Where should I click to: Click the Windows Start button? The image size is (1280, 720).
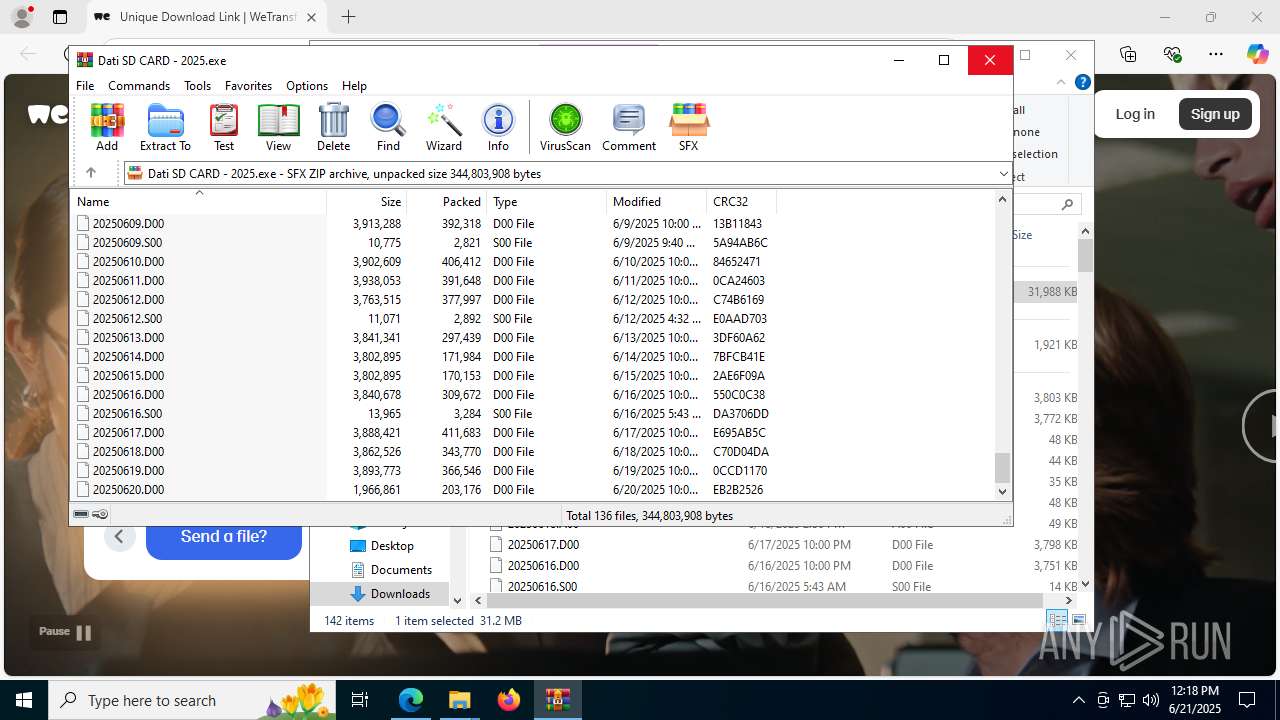[x=24, y=700]
